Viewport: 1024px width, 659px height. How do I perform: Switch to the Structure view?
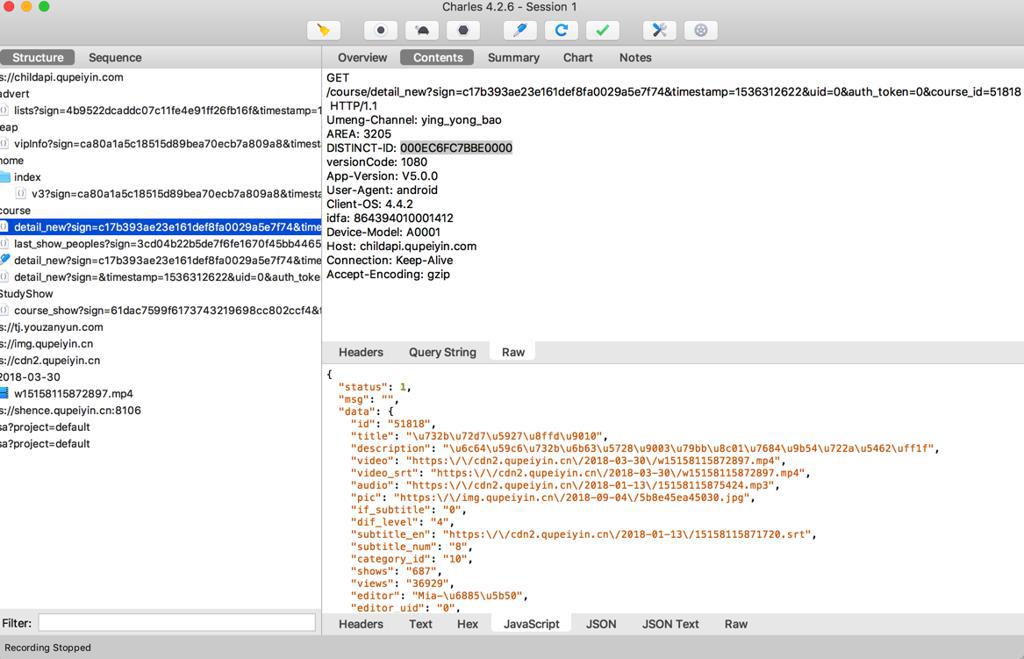pos(37,57)
